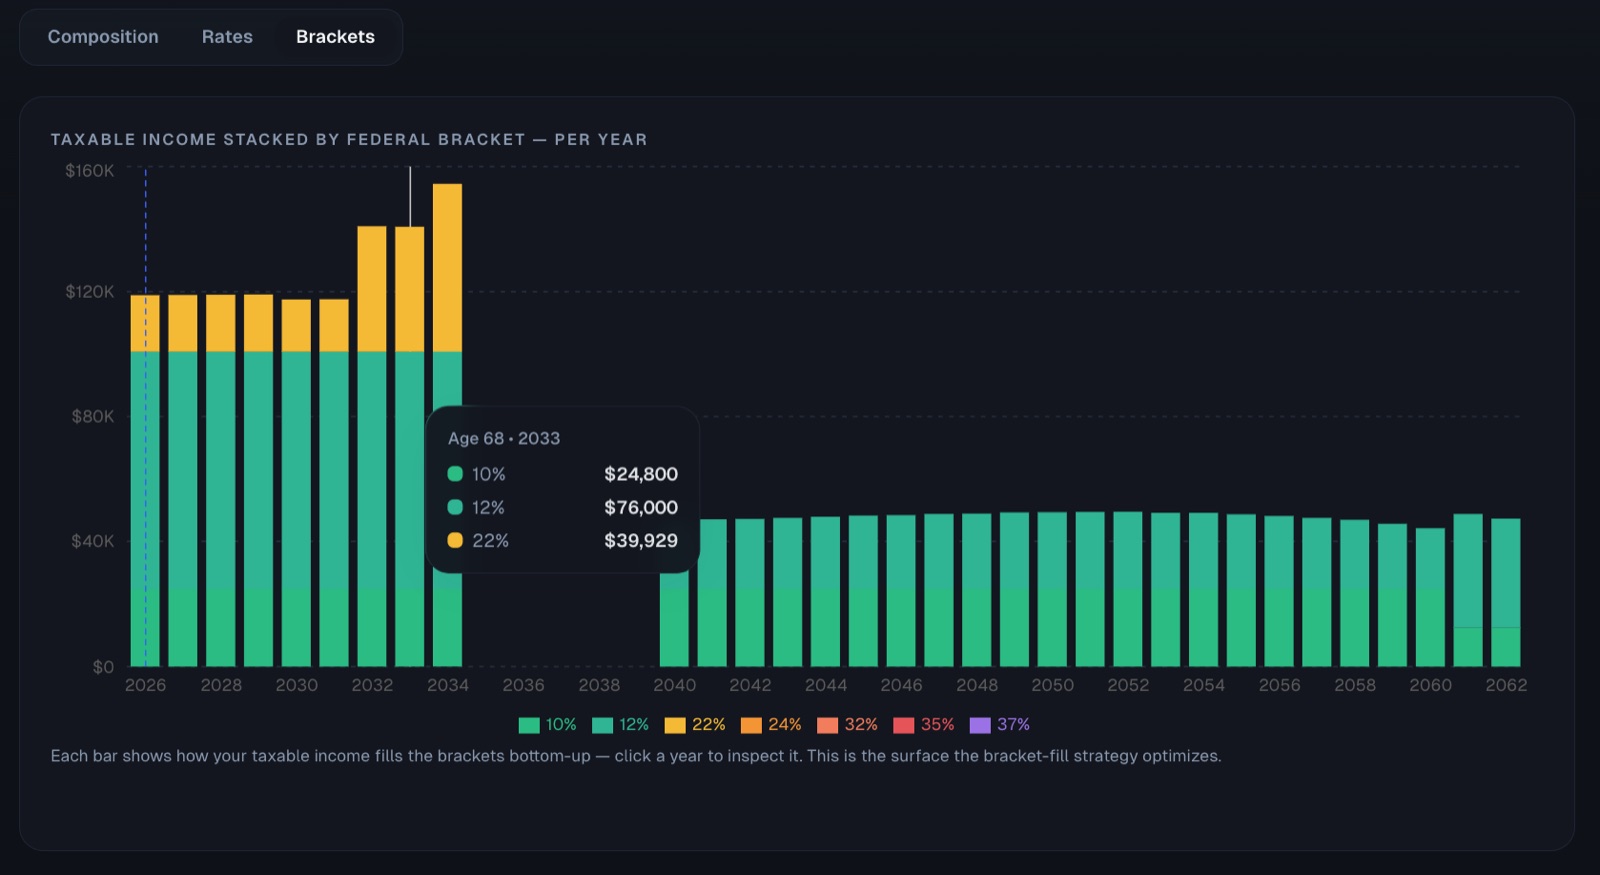Inspect the 2054 income bar
The height and width of the screenshot is (875, 1600).
1203,590
